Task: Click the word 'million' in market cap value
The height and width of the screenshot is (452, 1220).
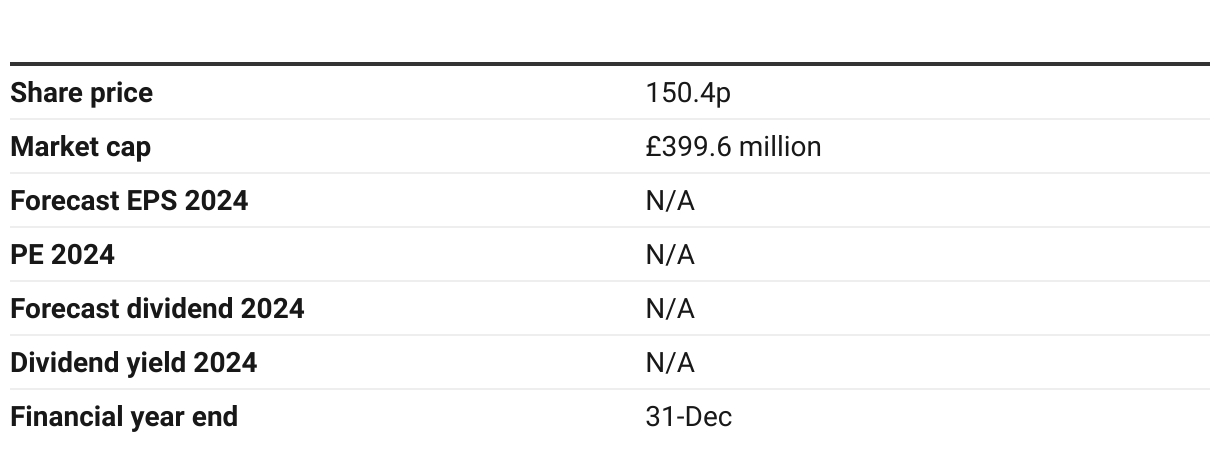Action: pyautogui.click(x=780, y=147)
